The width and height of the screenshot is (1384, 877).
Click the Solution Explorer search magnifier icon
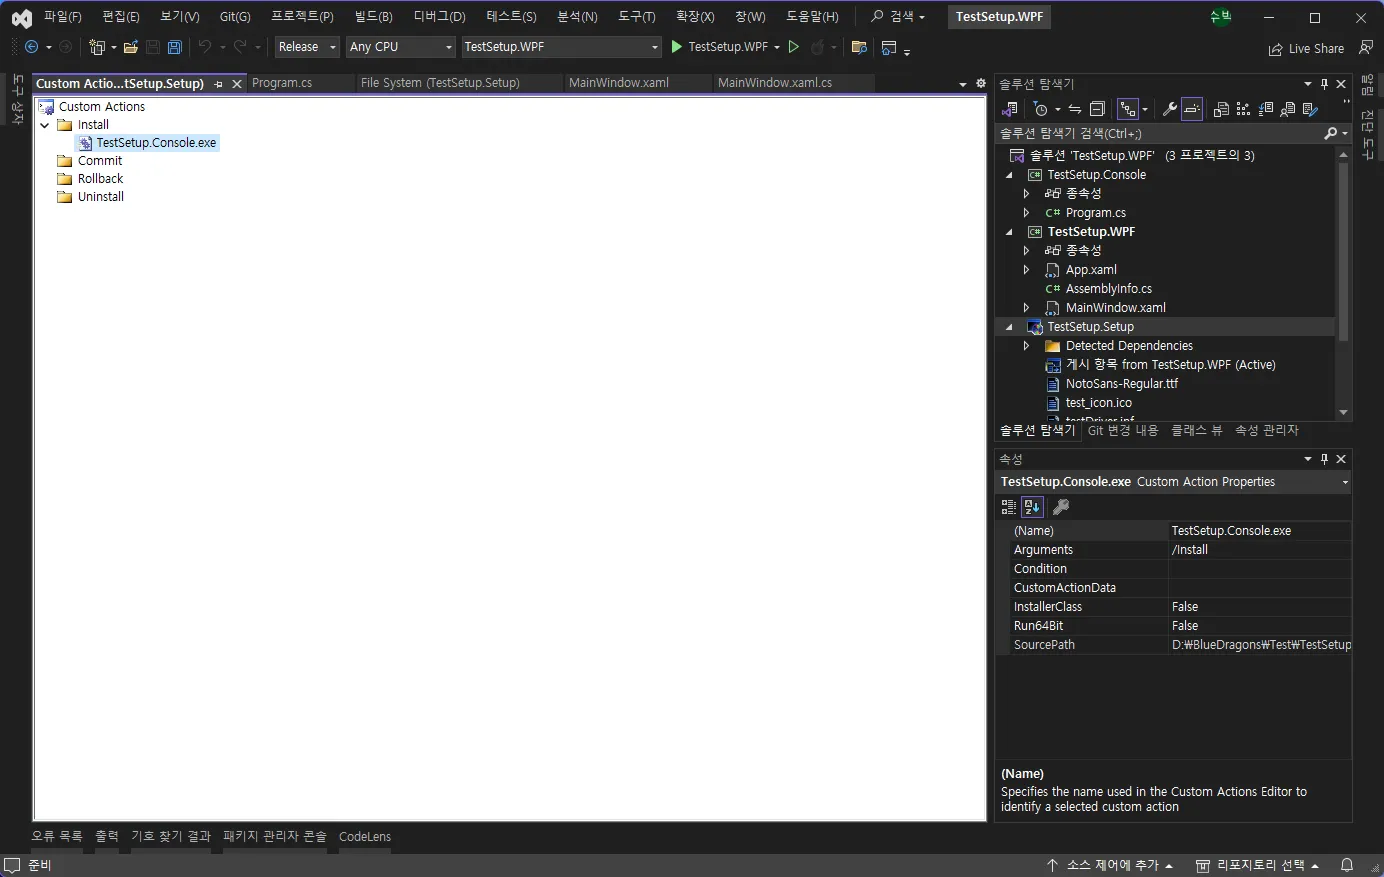coord(1330,133)
